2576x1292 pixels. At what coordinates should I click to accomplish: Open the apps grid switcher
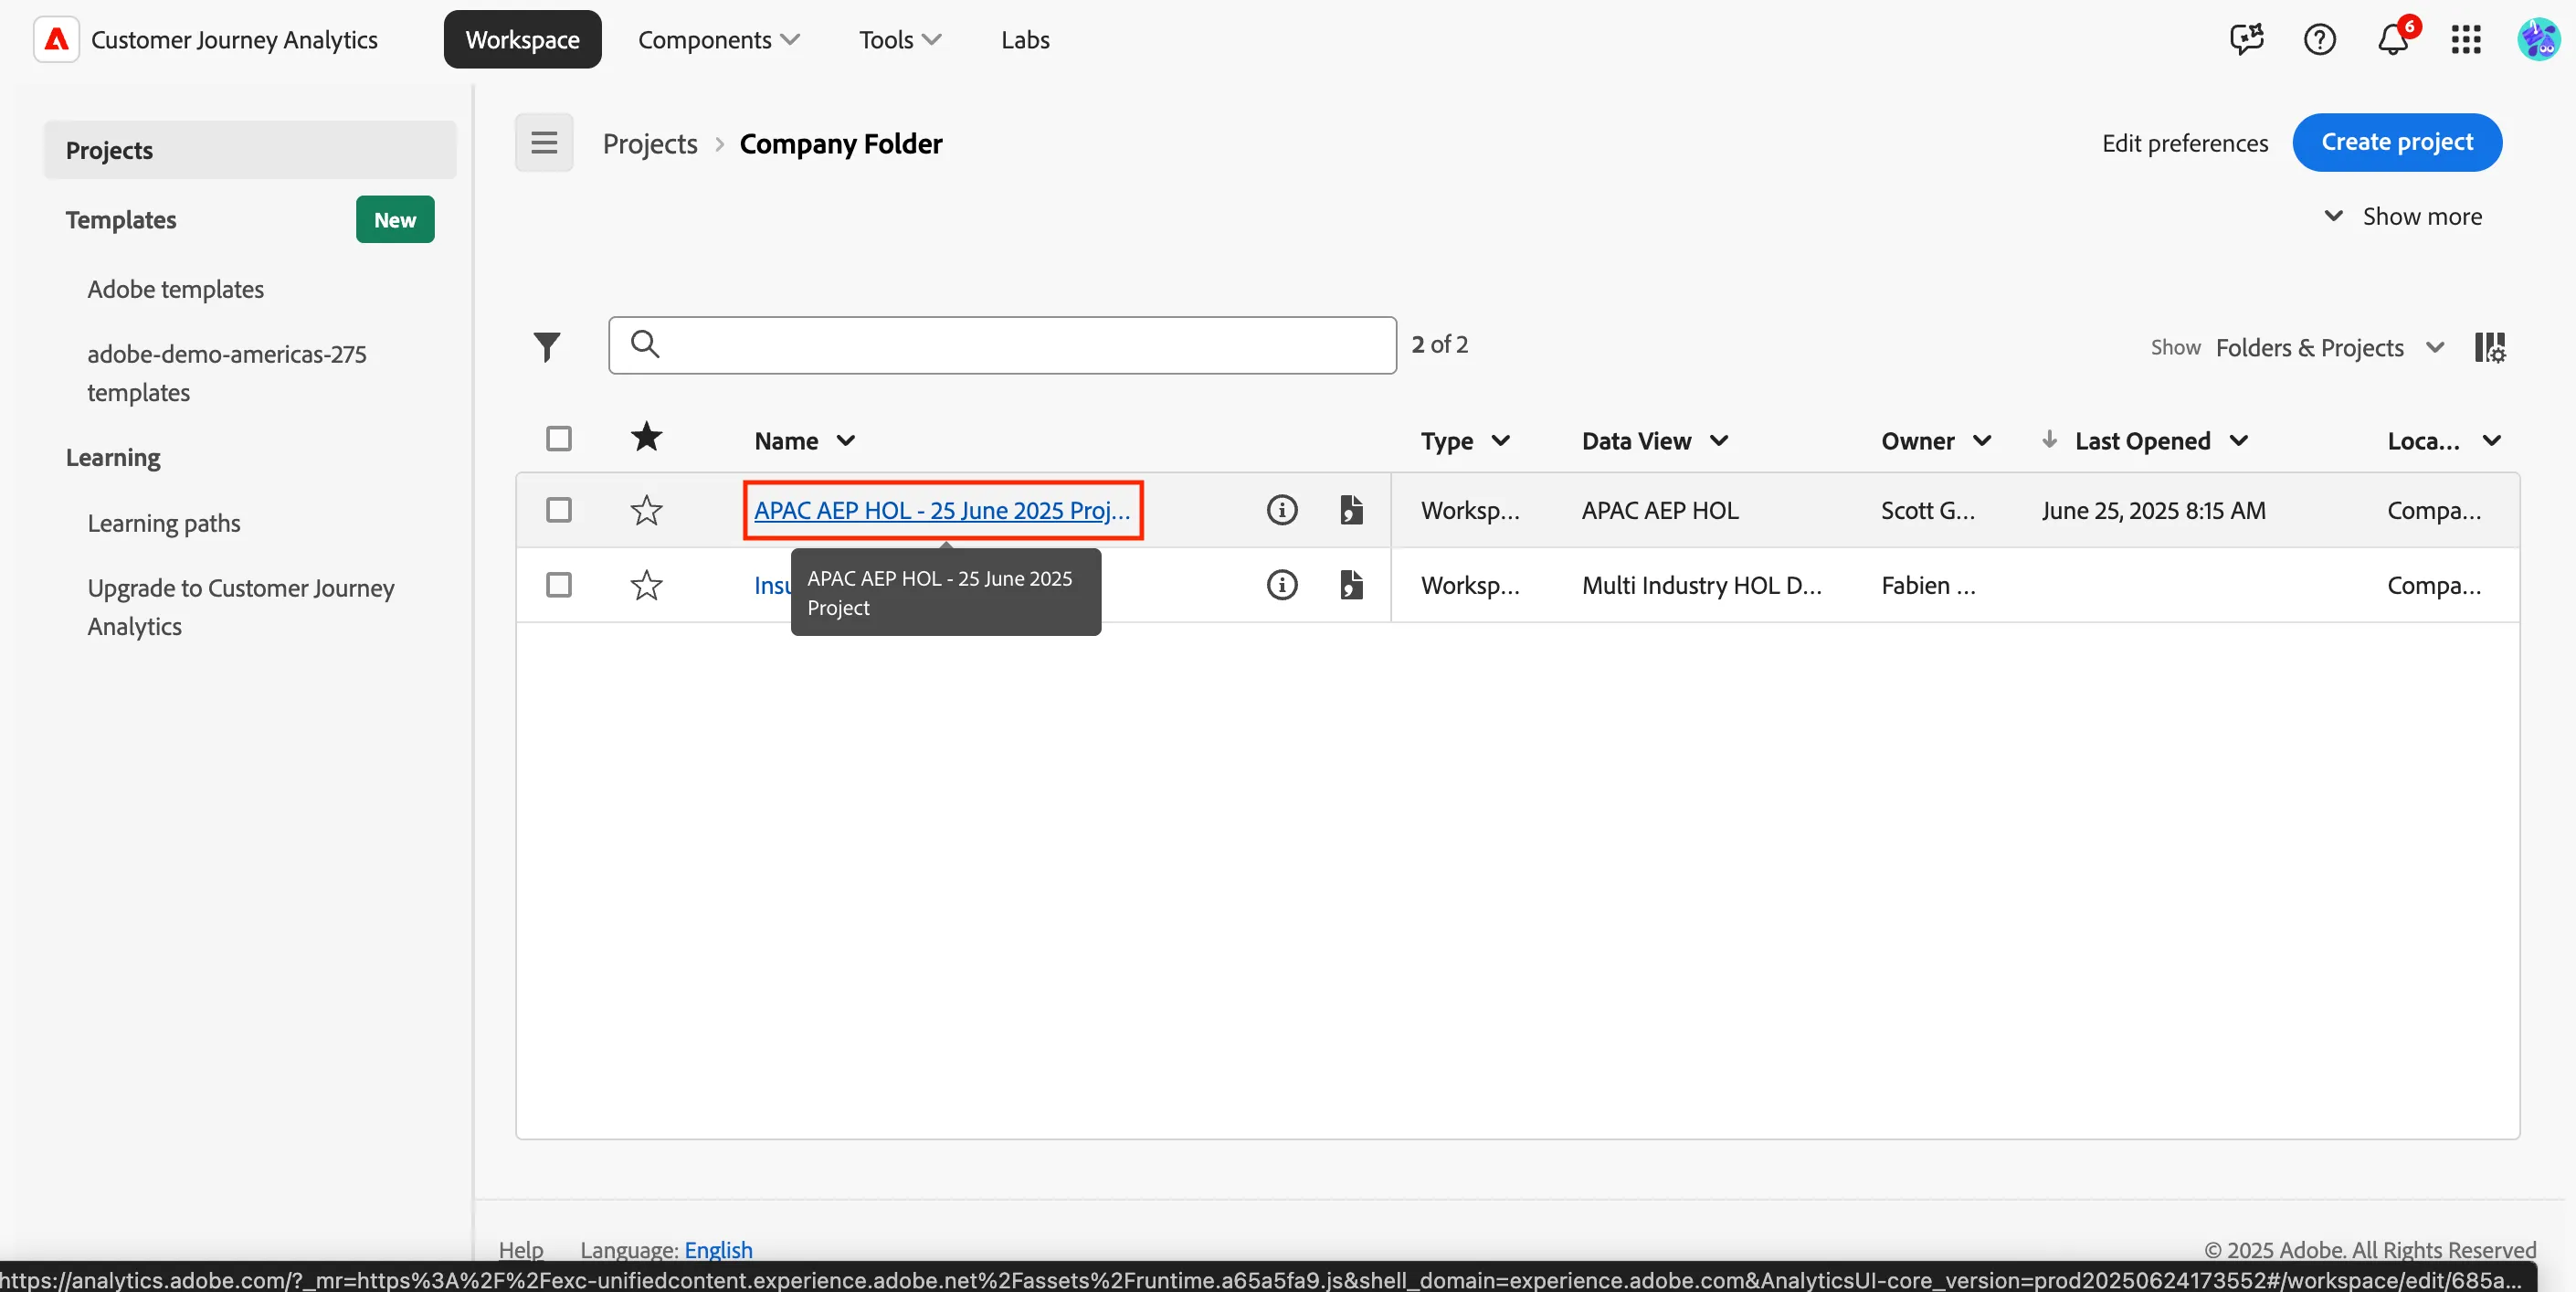[x=2466, y=40]
